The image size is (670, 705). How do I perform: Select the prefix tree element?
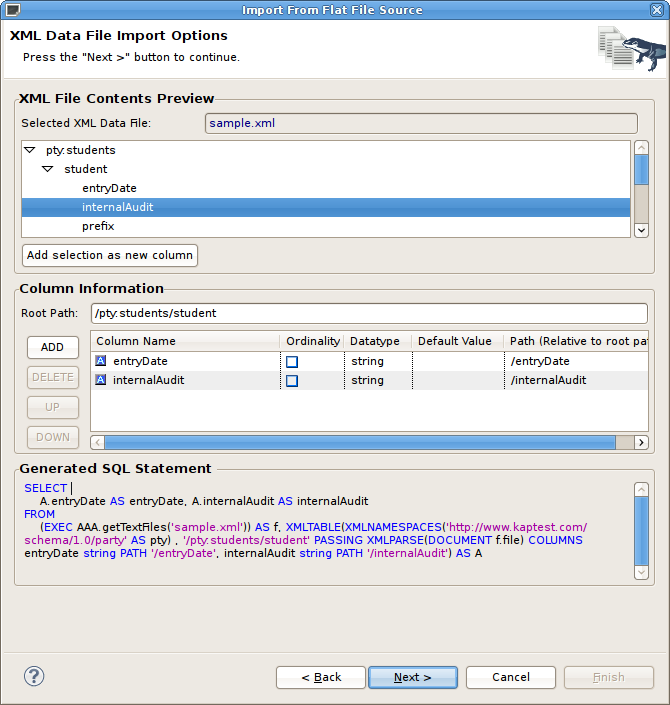[x=98, y=226]
